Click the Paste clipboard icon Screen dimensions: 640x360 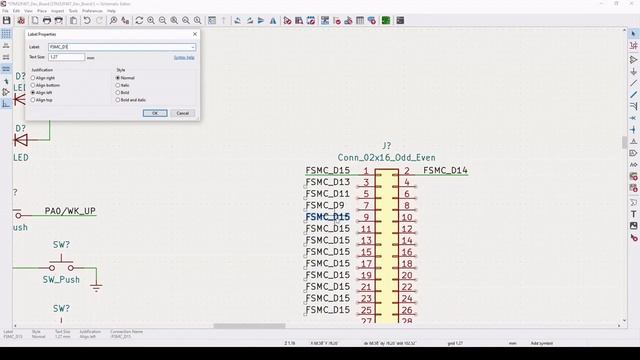[73, 20]
